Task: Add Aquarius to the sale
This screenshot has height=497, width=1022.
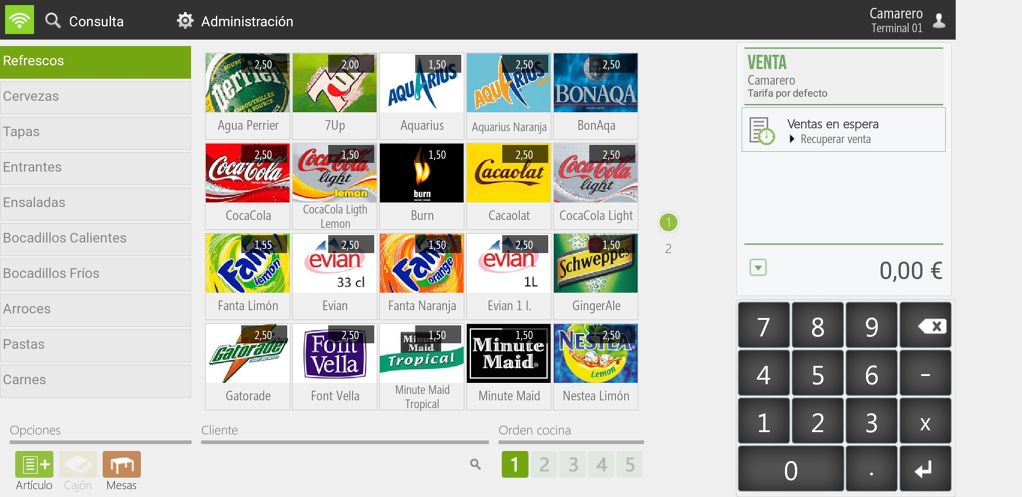Action: pyautogui.click(x=422, y=96)
